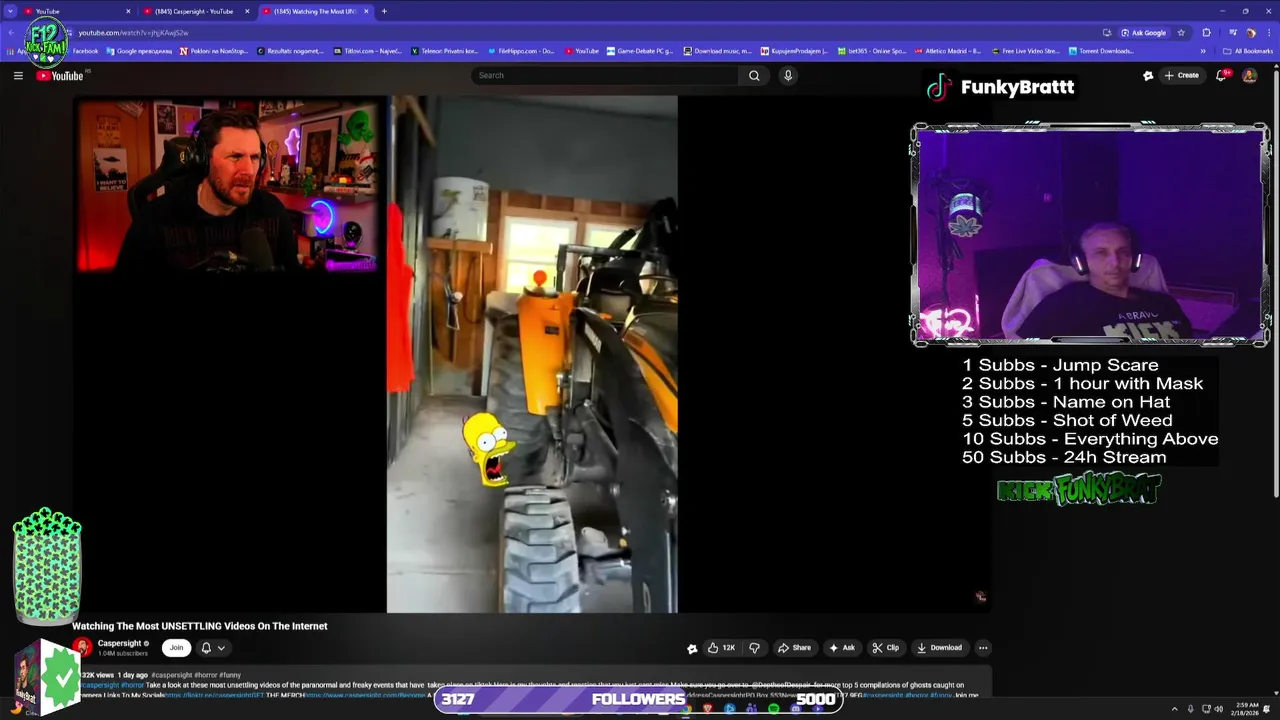The image size is (1280, 720).
Task: Open the Atletico Madrid bookmark
Action: 949,51
